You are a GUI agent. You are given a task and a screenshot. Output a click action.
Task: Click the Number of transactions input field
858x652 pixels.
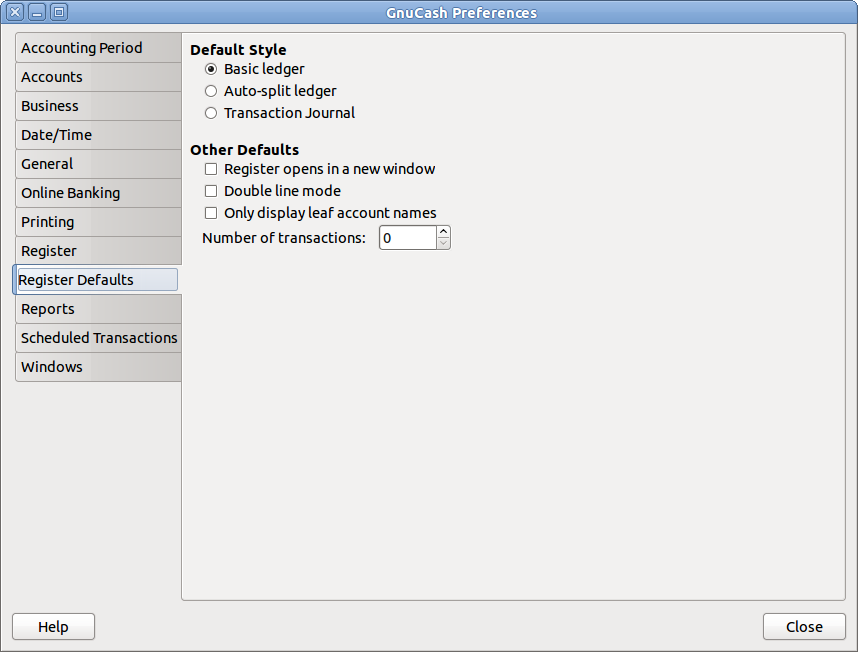coord(407,238)
